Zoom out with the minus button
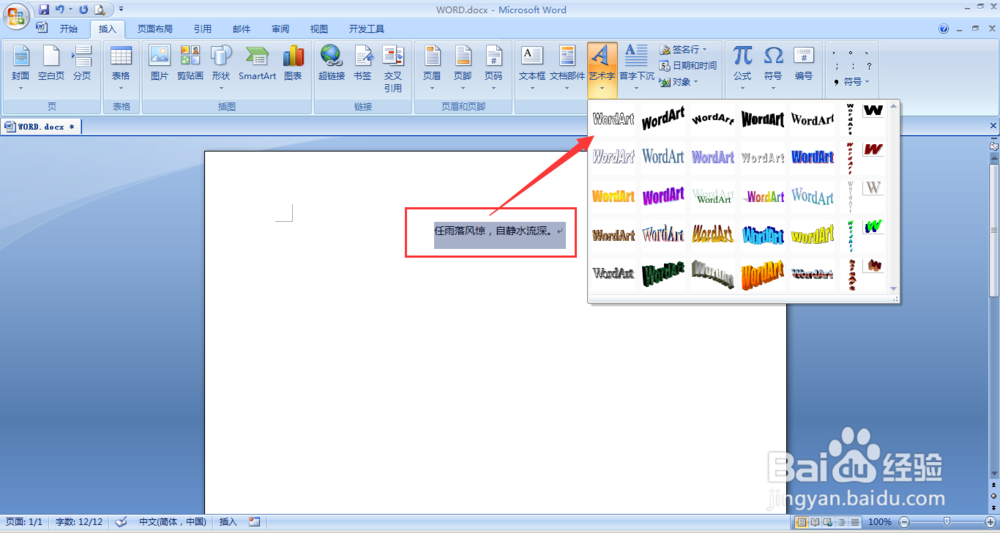 904,522
